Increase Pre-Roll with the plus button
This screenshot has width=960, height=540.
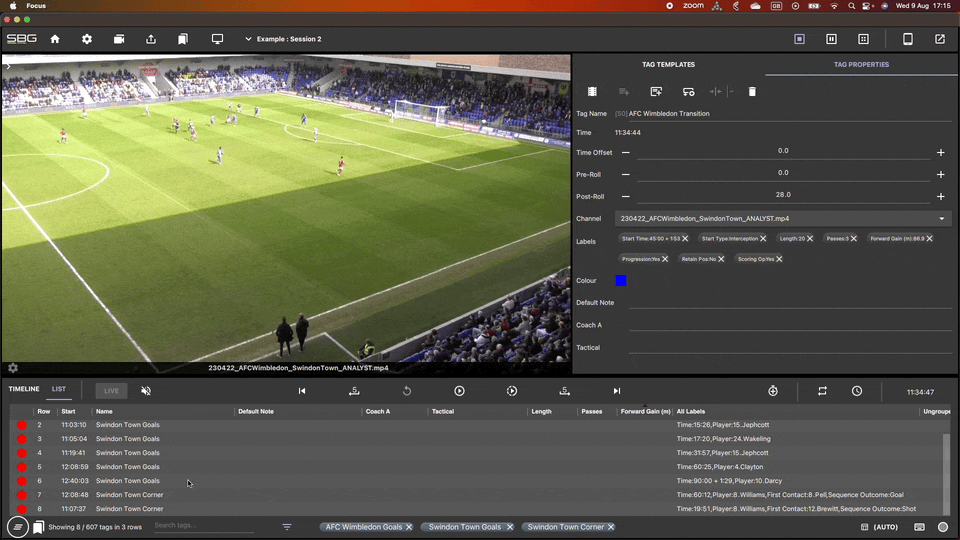[x=940, y=174]
